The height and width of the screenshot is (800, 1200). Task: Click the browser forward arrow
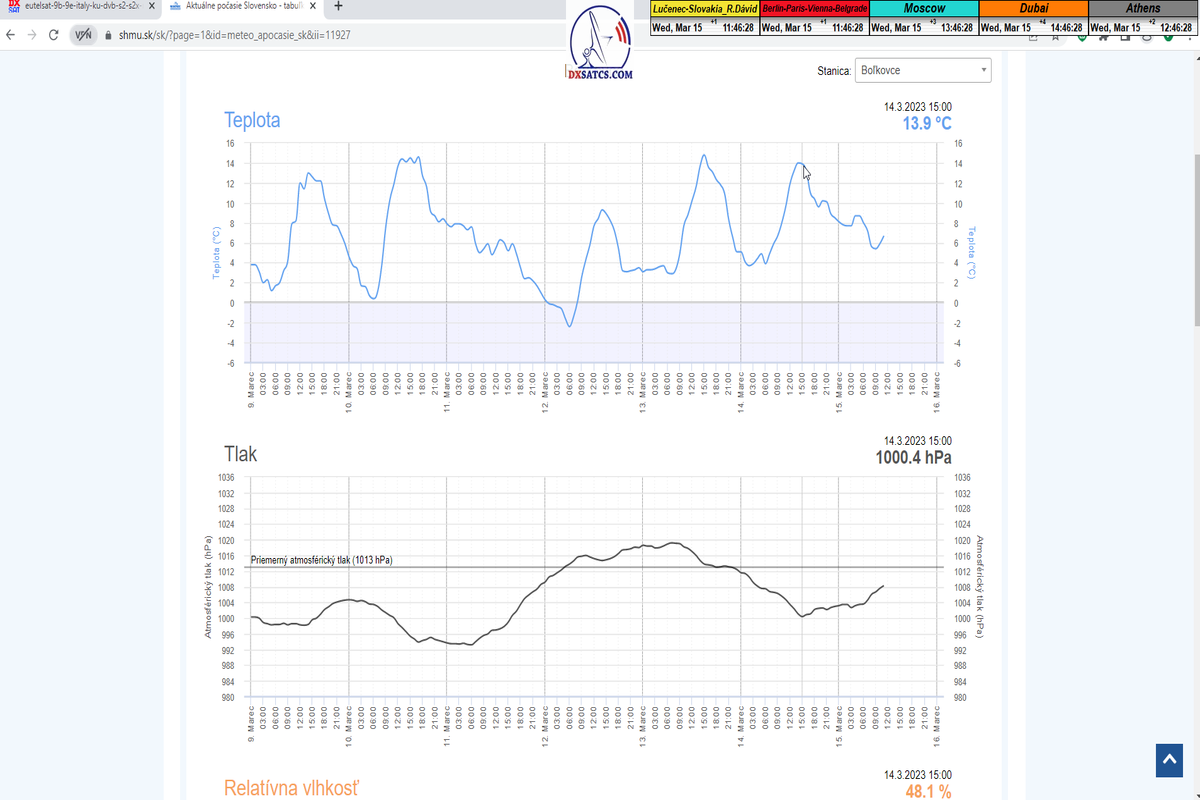(32, 34)
